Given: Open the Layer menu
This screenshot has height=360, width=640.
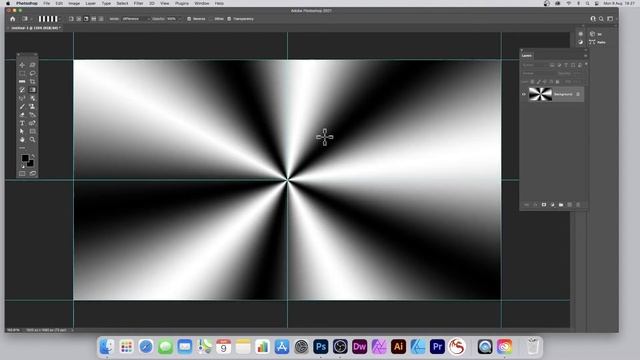Looking at the screenshot, I should coord(91,3).
